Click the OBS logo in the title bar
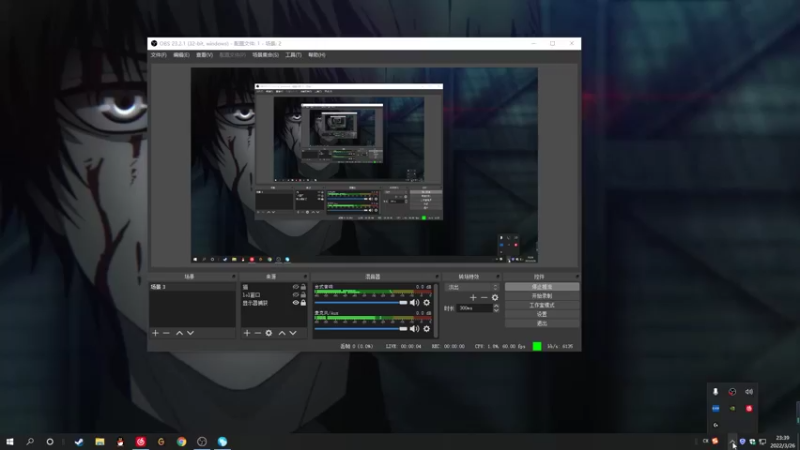The width and height of the screenshot is (800, 450). 154,43
